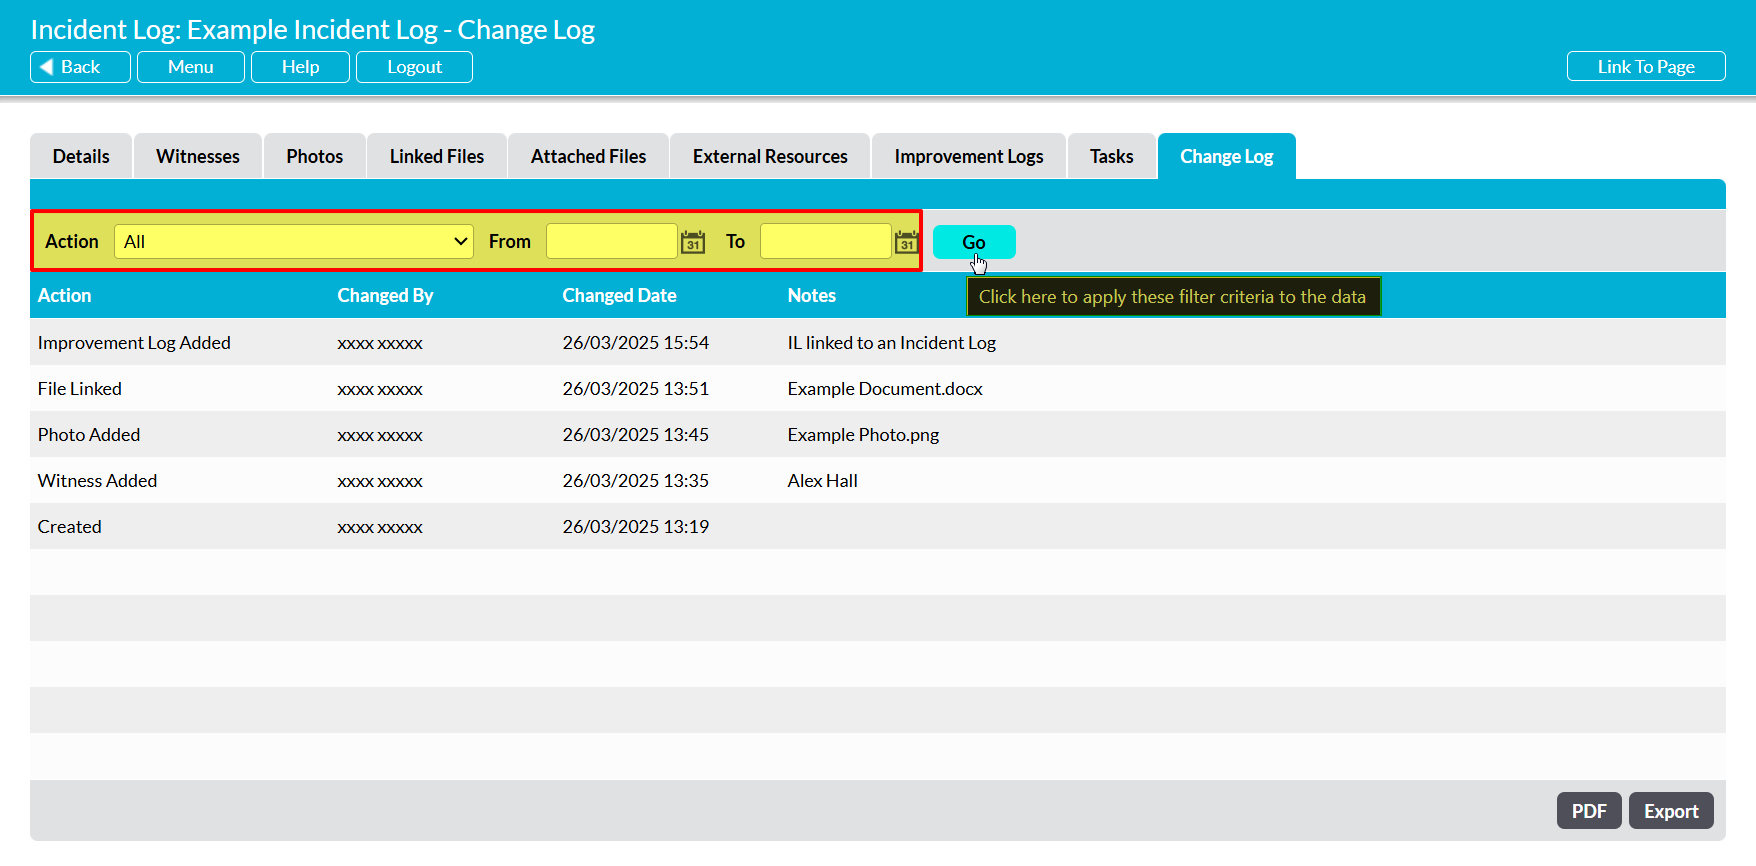Click the Notes column header
1756x866 pixels.
(811, 296)
